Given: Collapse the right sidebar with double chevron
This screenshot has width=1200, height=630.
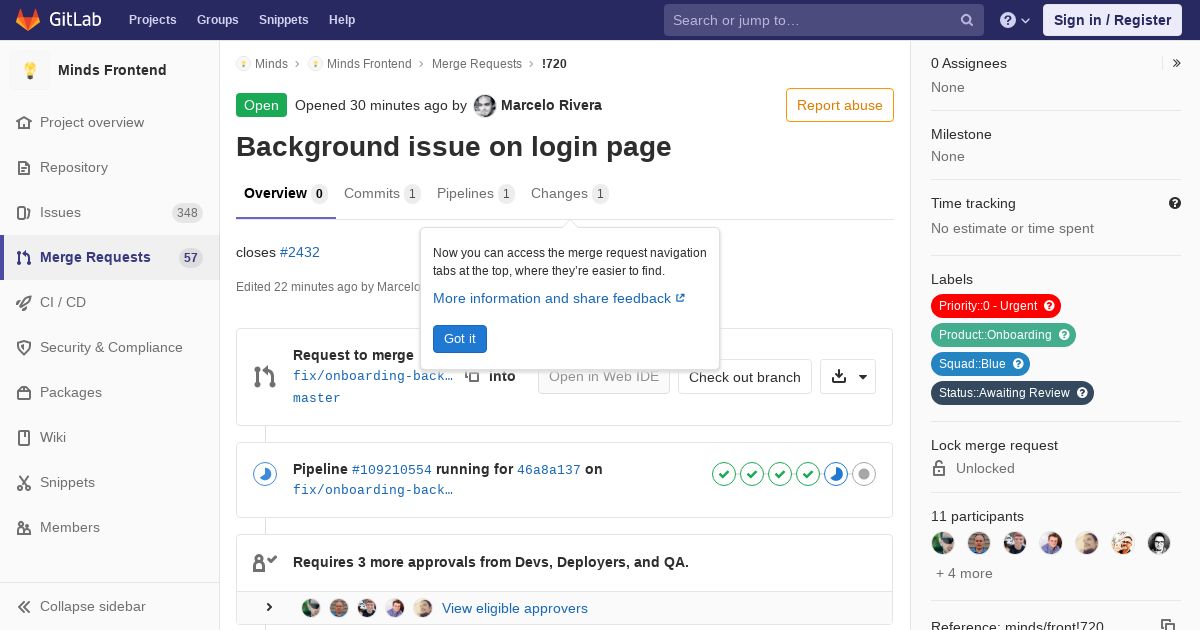Looking at the screenshot, I should (1177, 63).
